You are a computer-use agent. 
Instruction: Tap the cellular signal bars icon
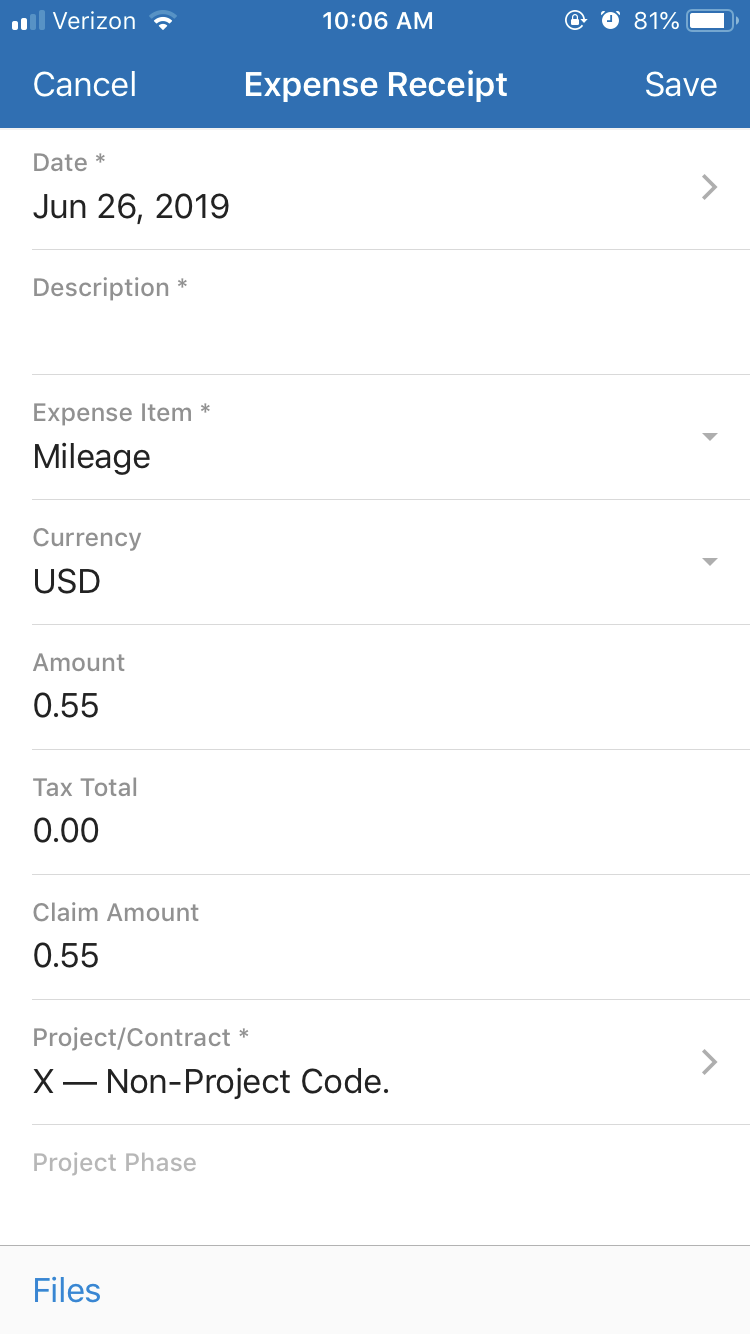tap(29, 21)
